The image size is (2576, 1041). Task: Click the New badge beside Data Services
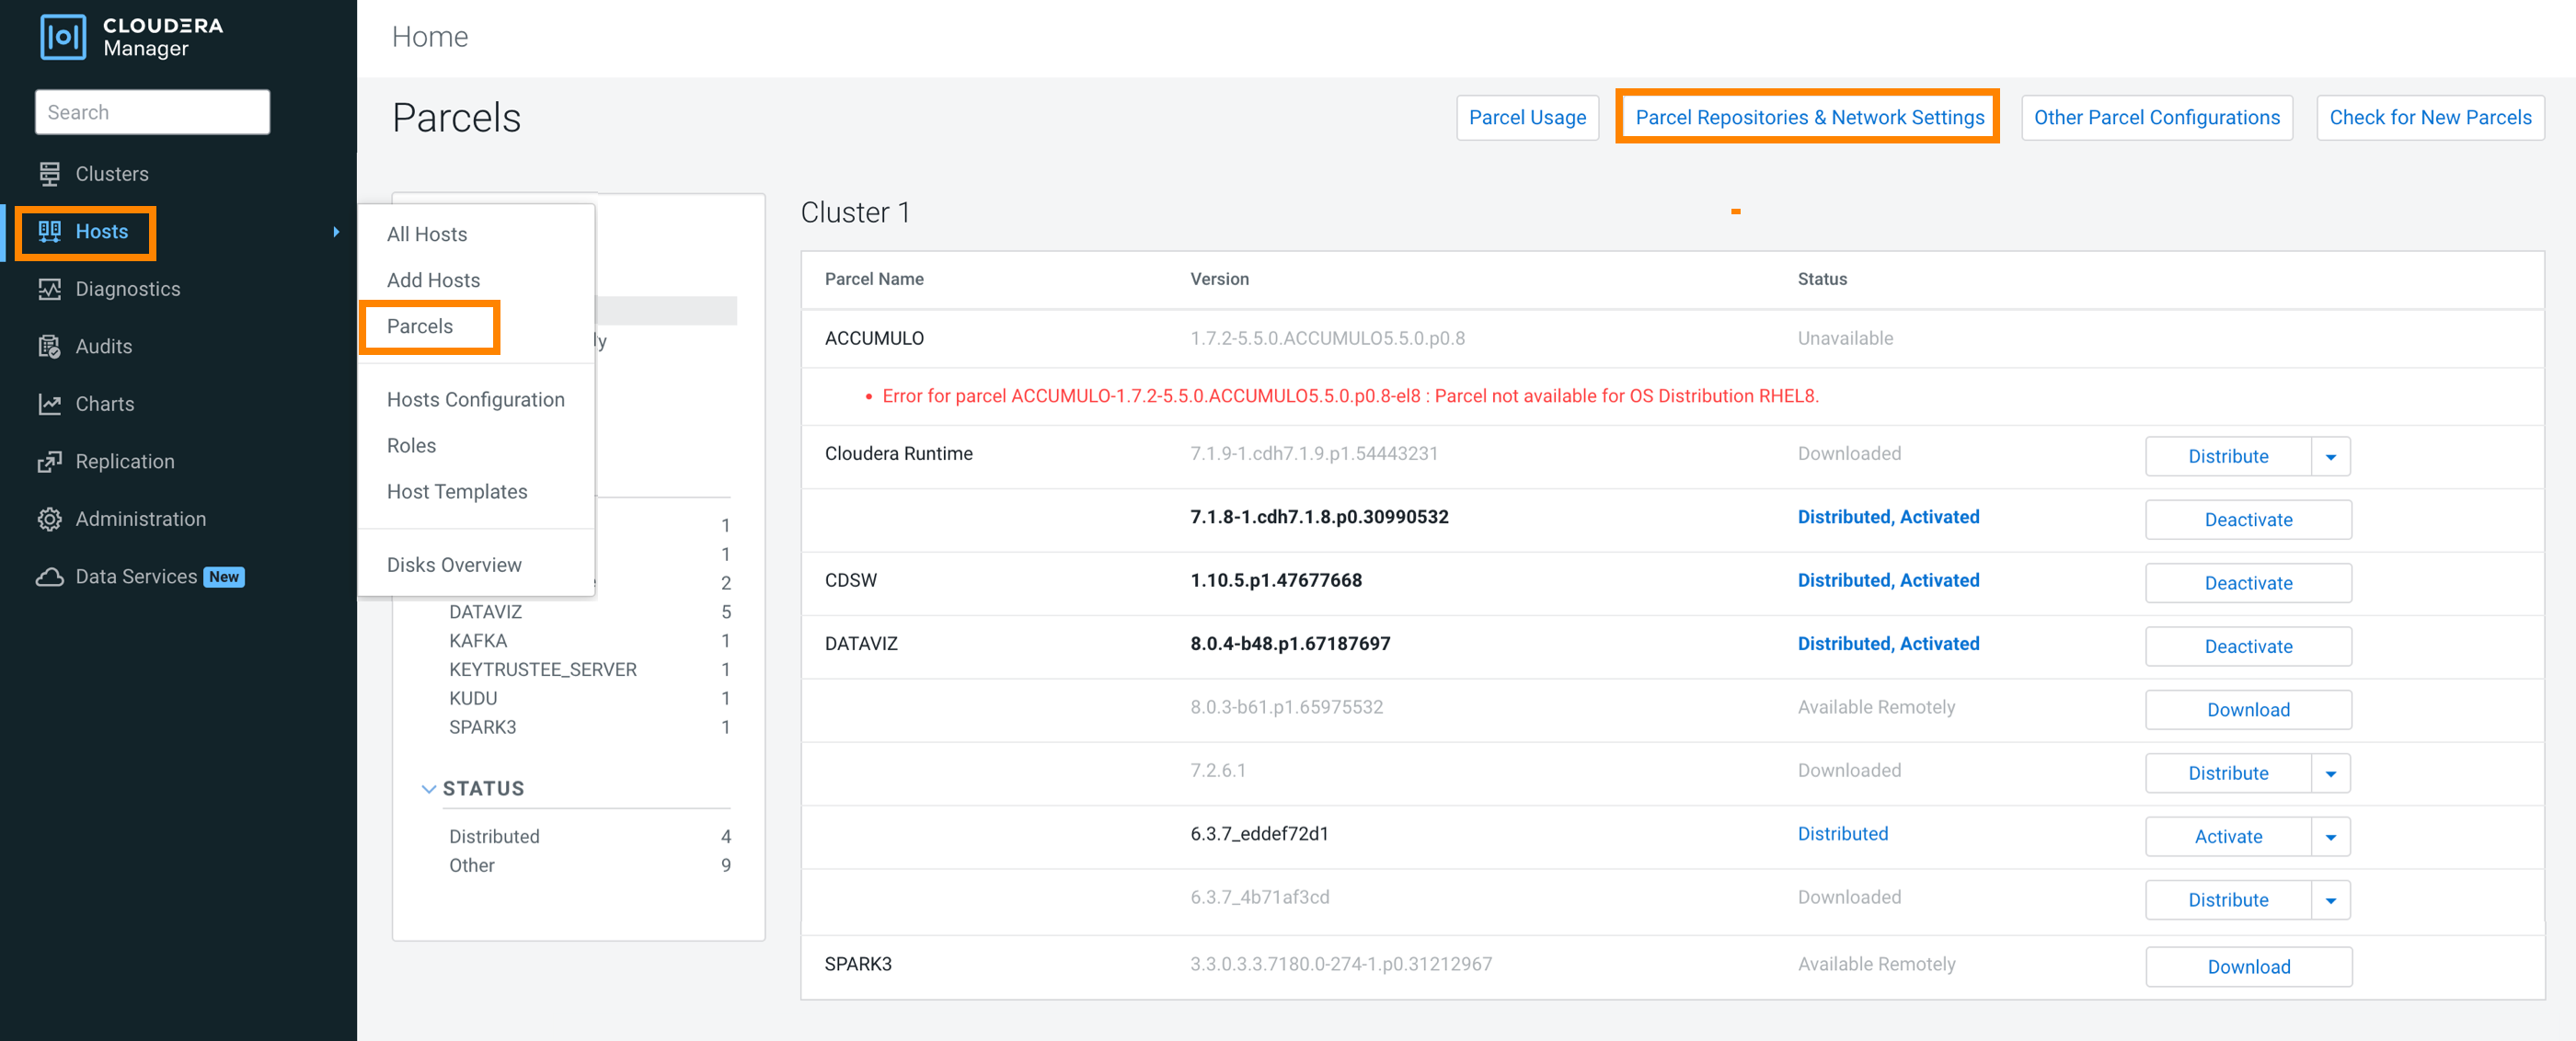[x=224, y=577]
